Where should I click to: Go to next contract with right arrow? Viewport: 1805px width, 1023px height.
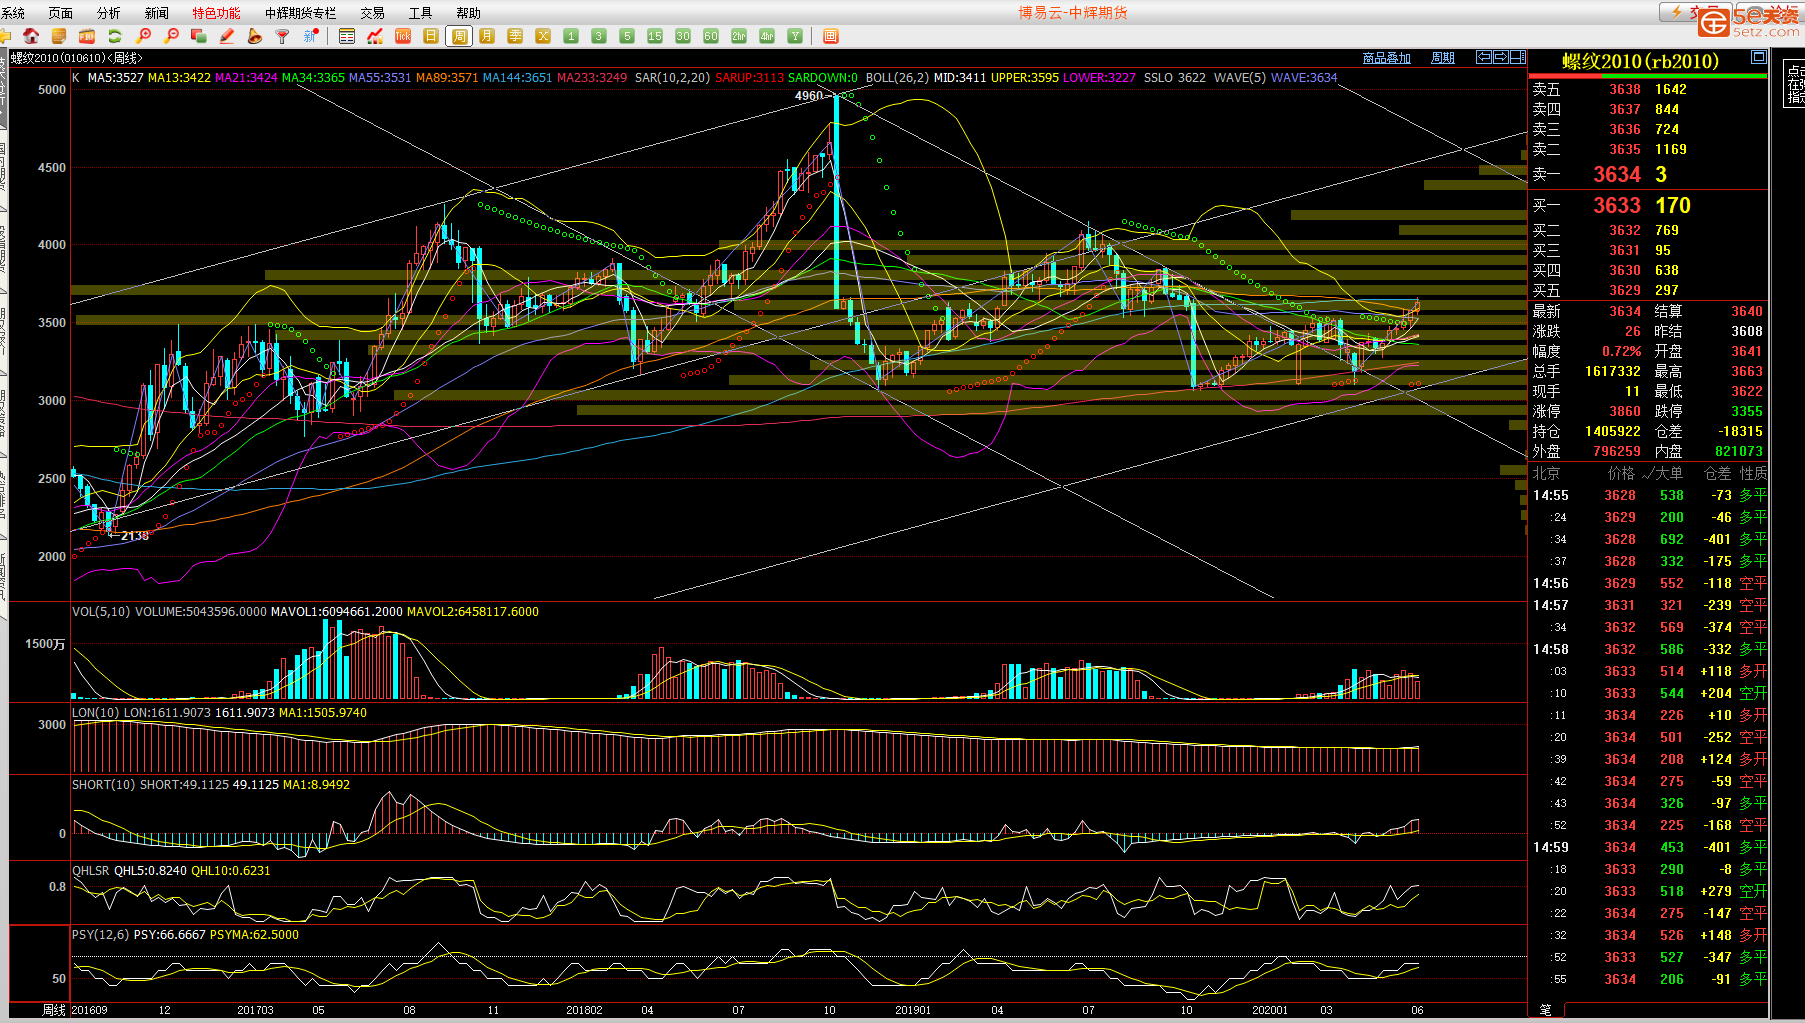click(x=1501, y=57)
